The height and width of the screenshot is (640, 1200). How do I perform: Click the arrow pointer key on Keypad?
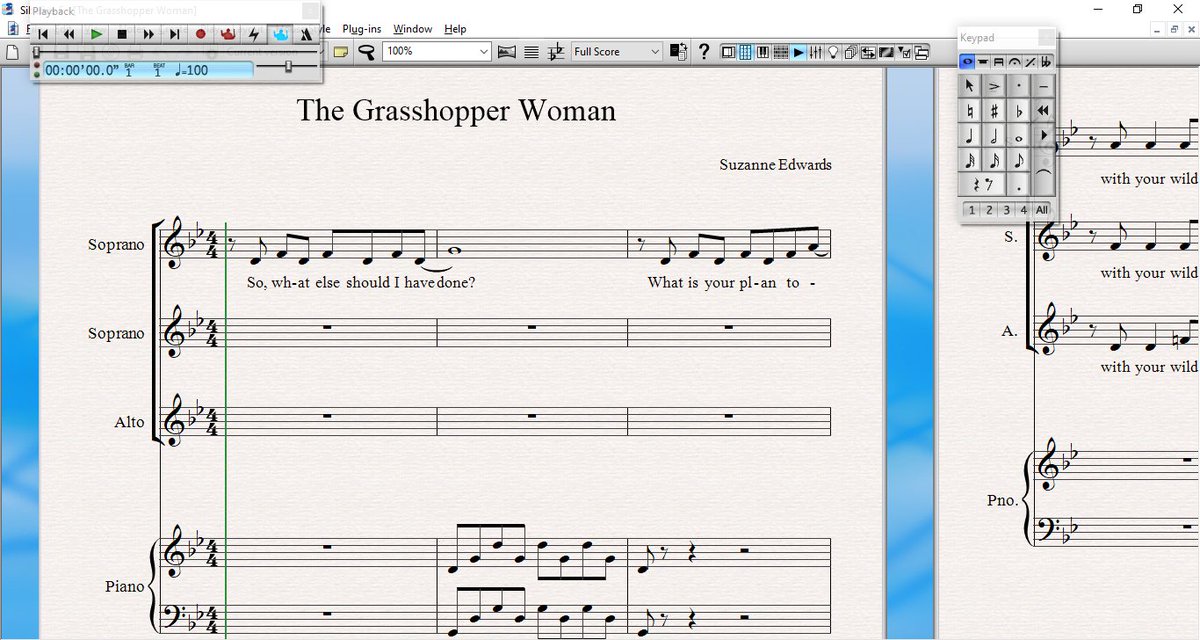970,86
